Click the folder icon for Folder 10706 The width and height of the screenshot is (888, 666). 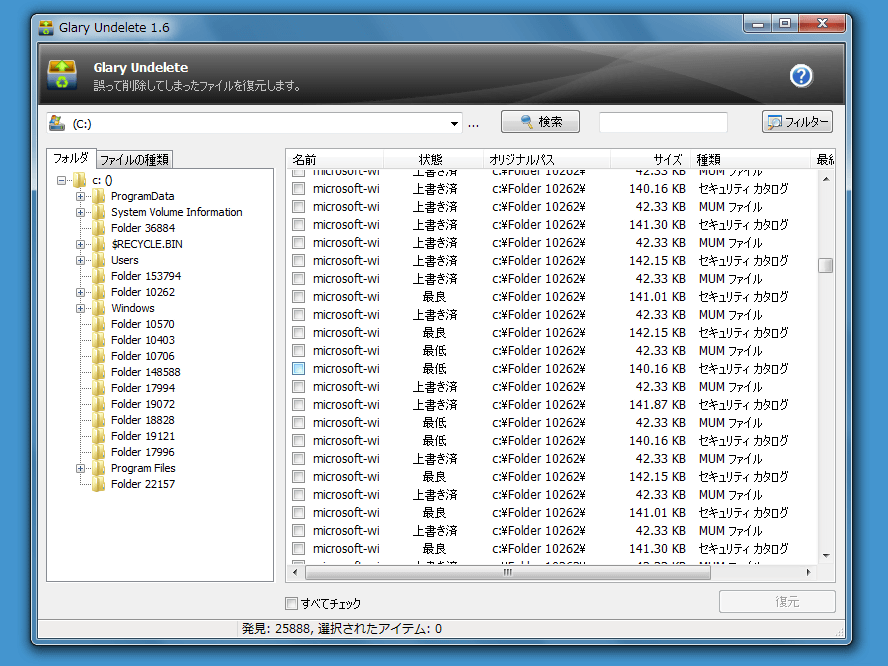pos(99,356)
